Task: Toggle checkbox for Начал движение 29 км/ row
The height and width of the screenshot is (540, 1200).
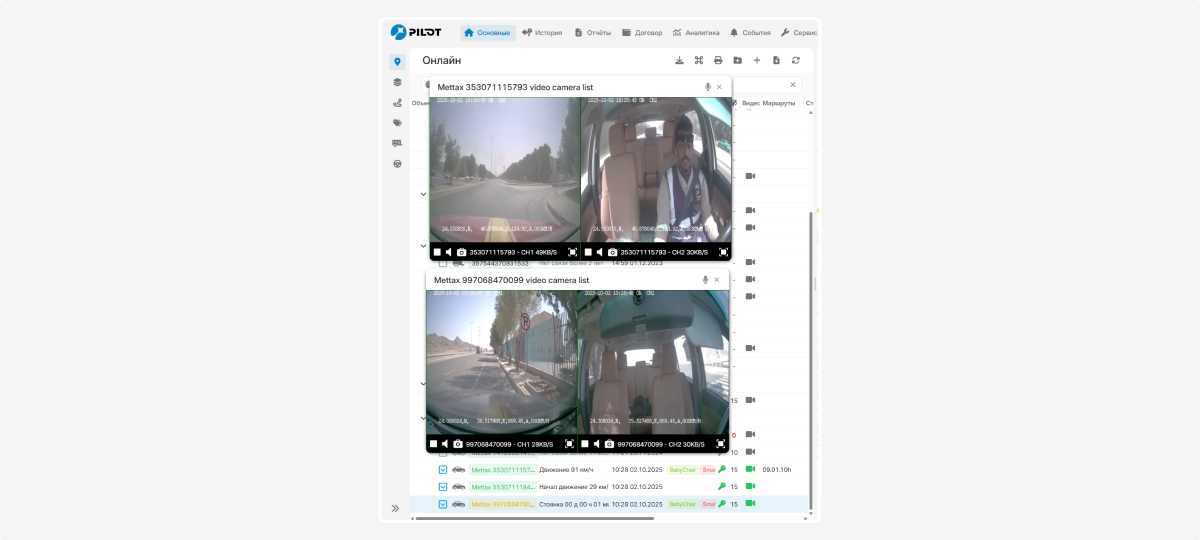Action: click(x=443, y=487)
